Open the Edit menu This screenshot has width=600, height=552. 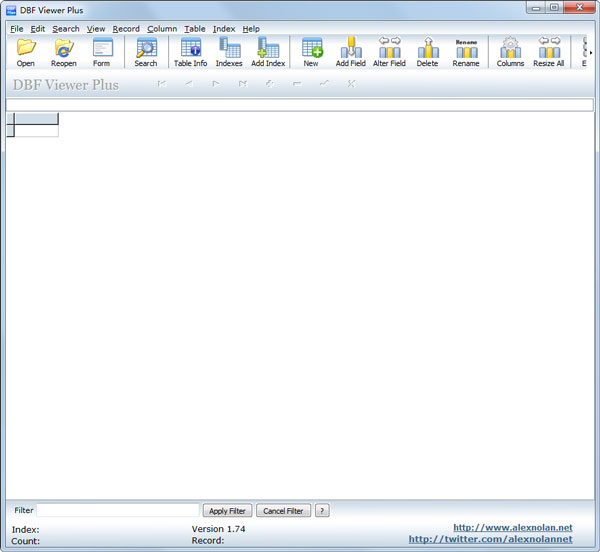tap(38, 29)
